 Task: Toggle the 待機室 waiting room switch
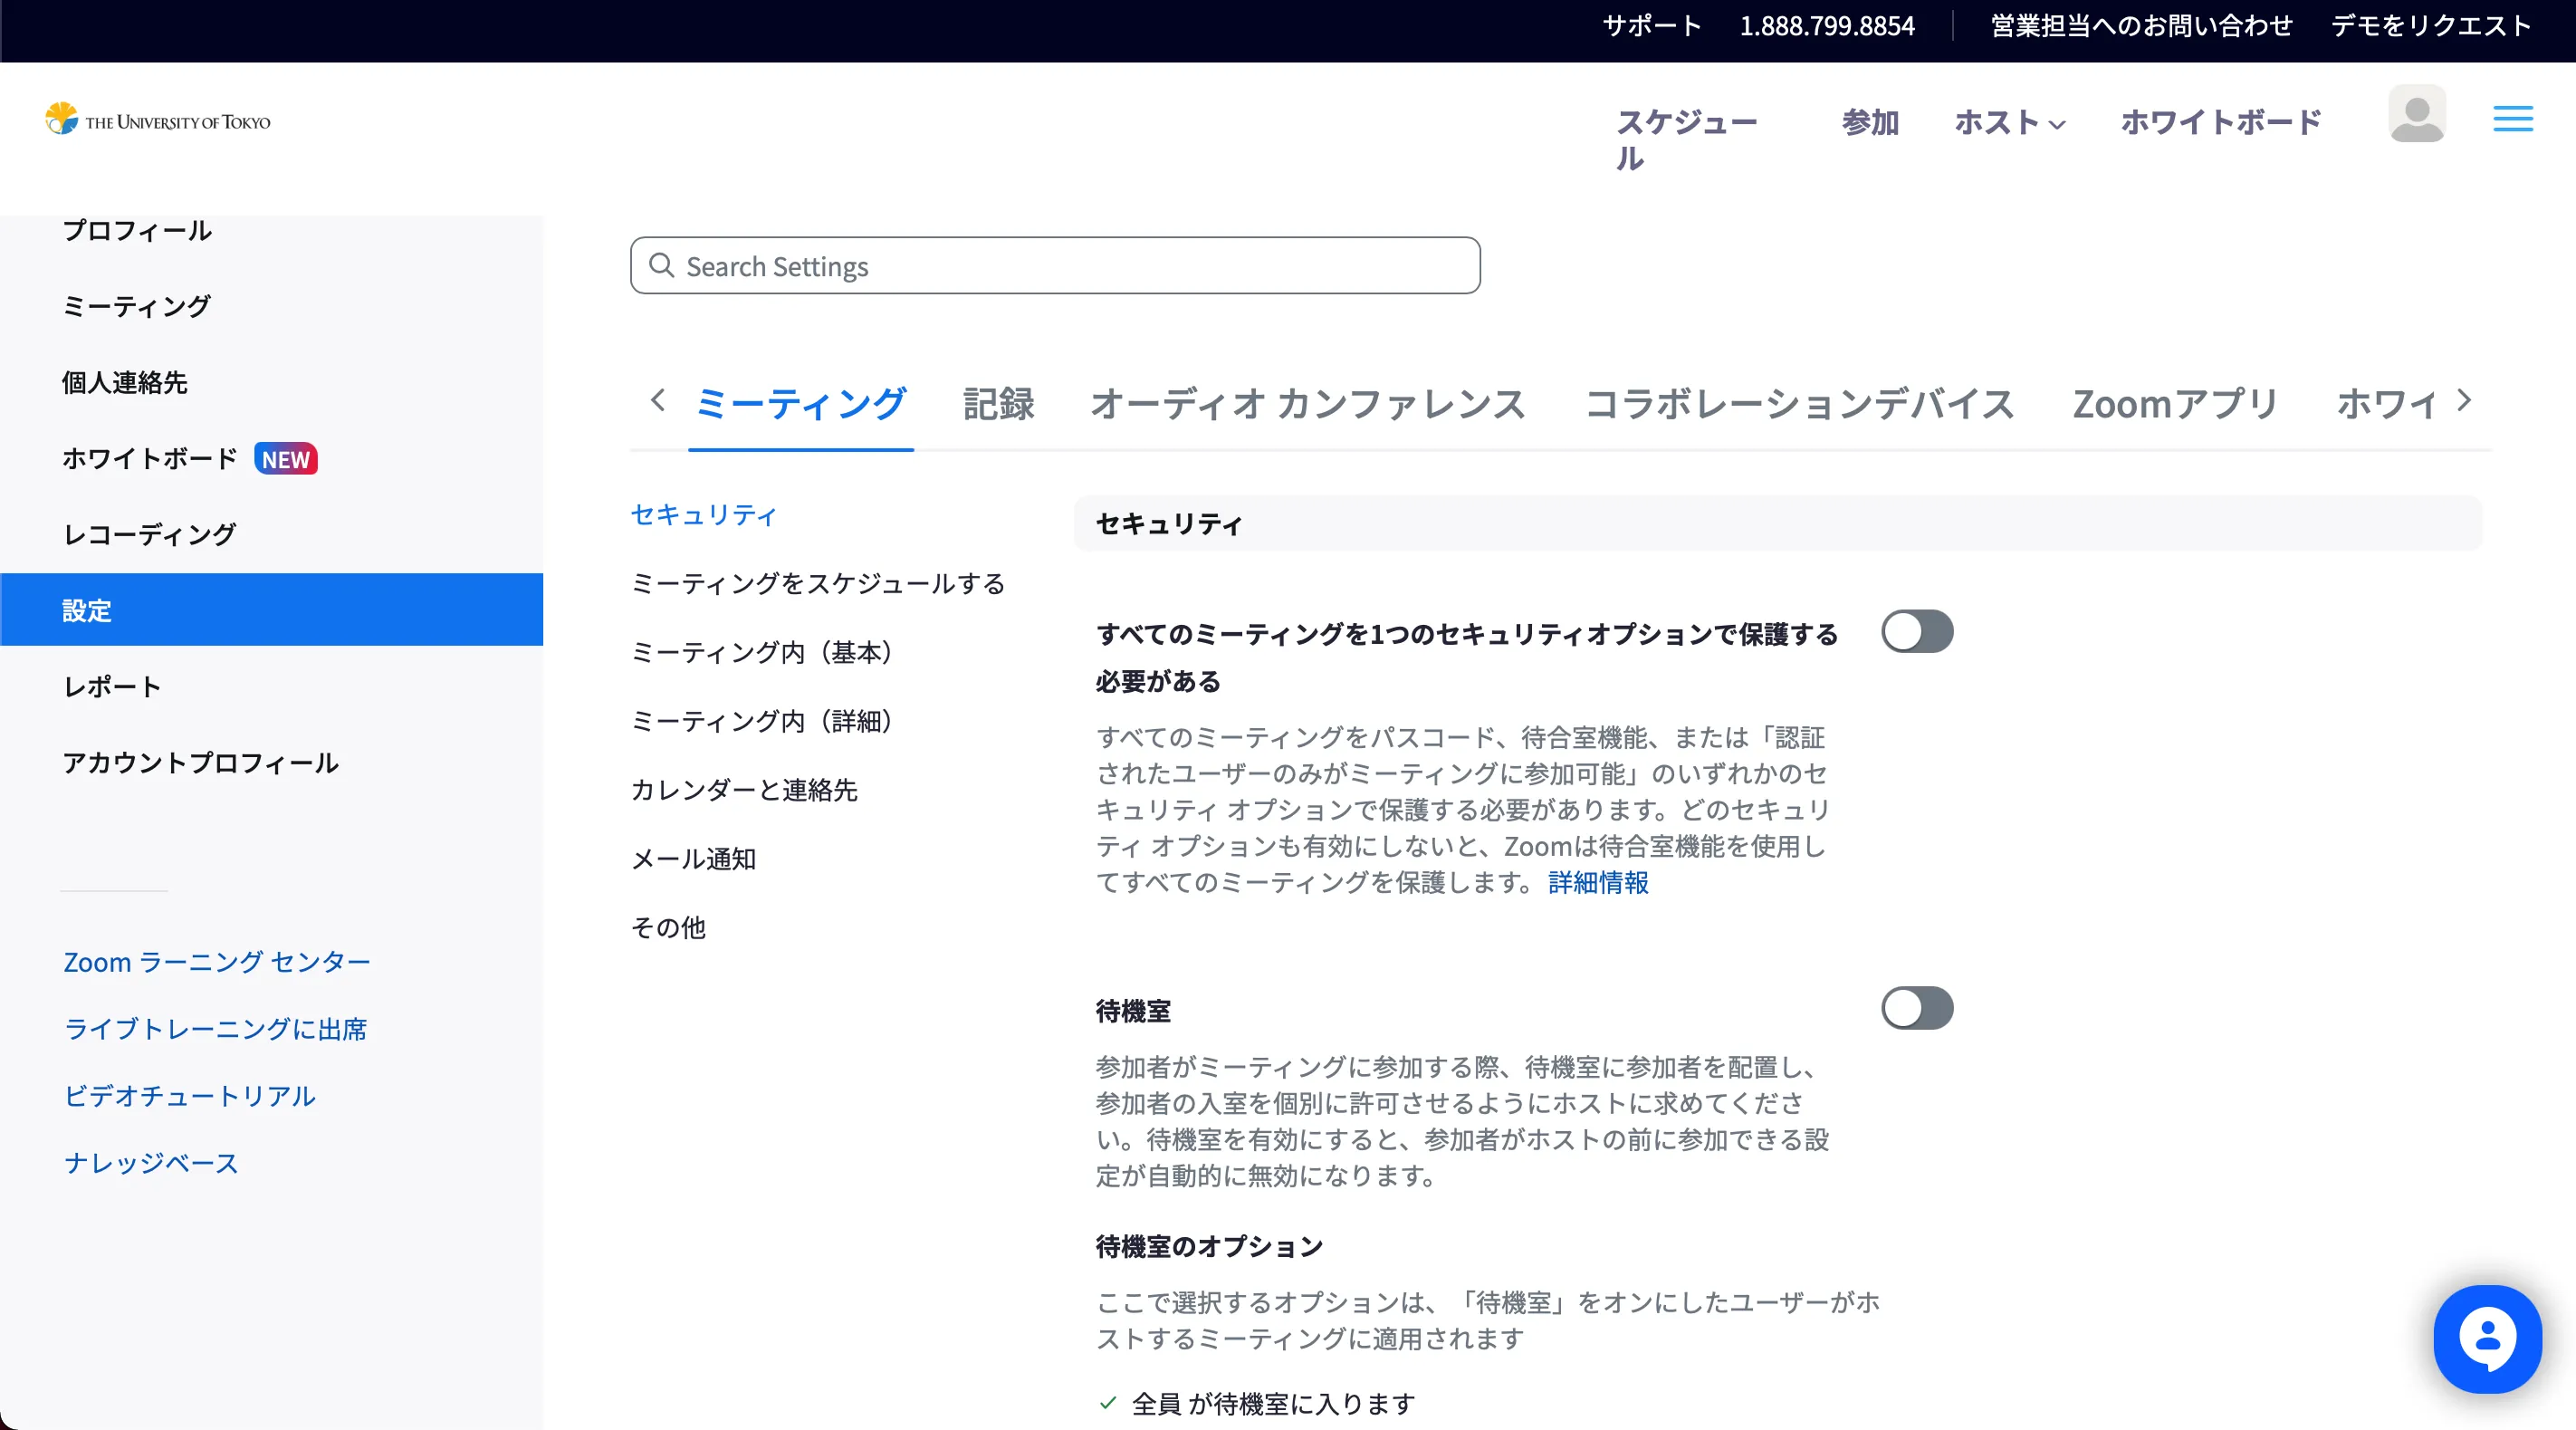coord(1916,1008)
